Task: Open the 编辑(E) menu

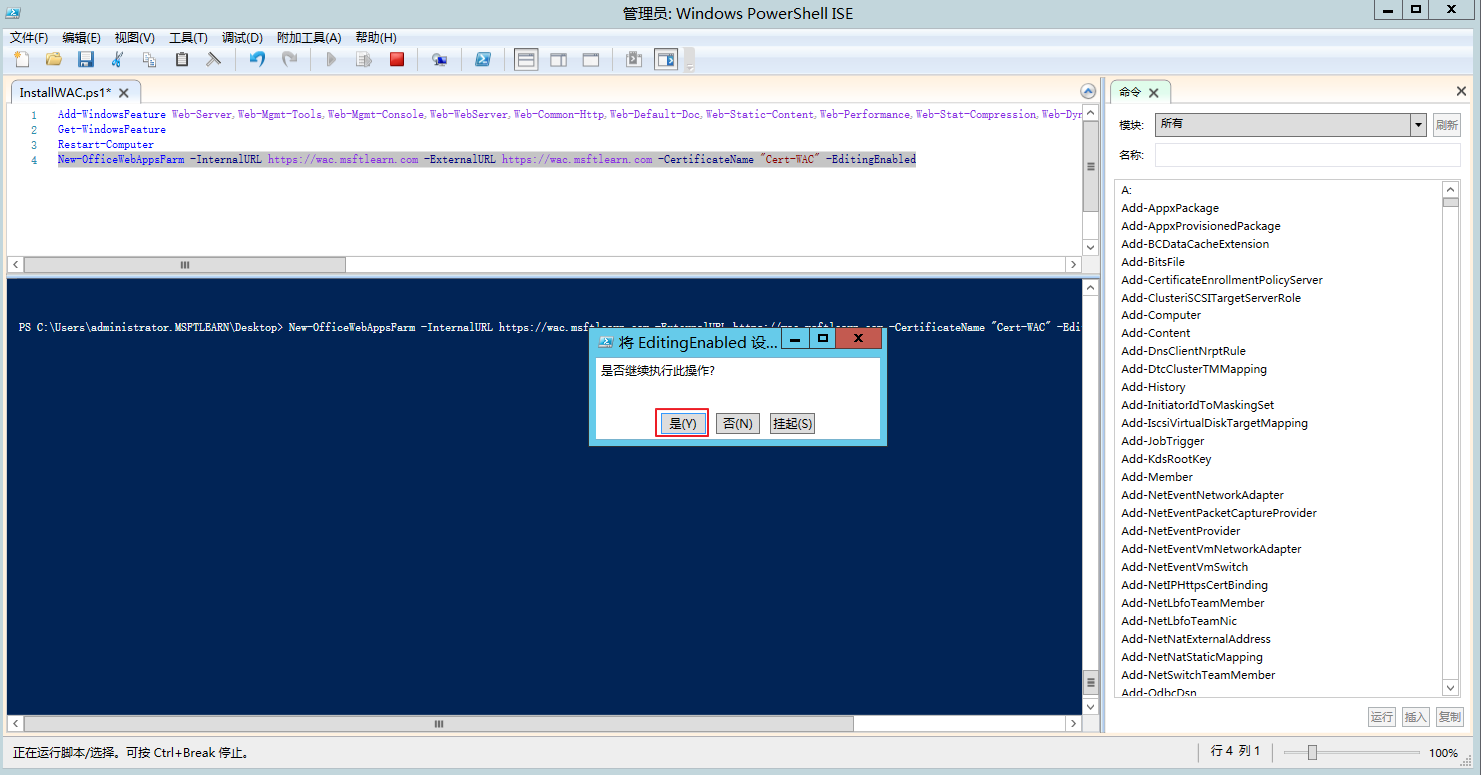Action: [81, 37]
